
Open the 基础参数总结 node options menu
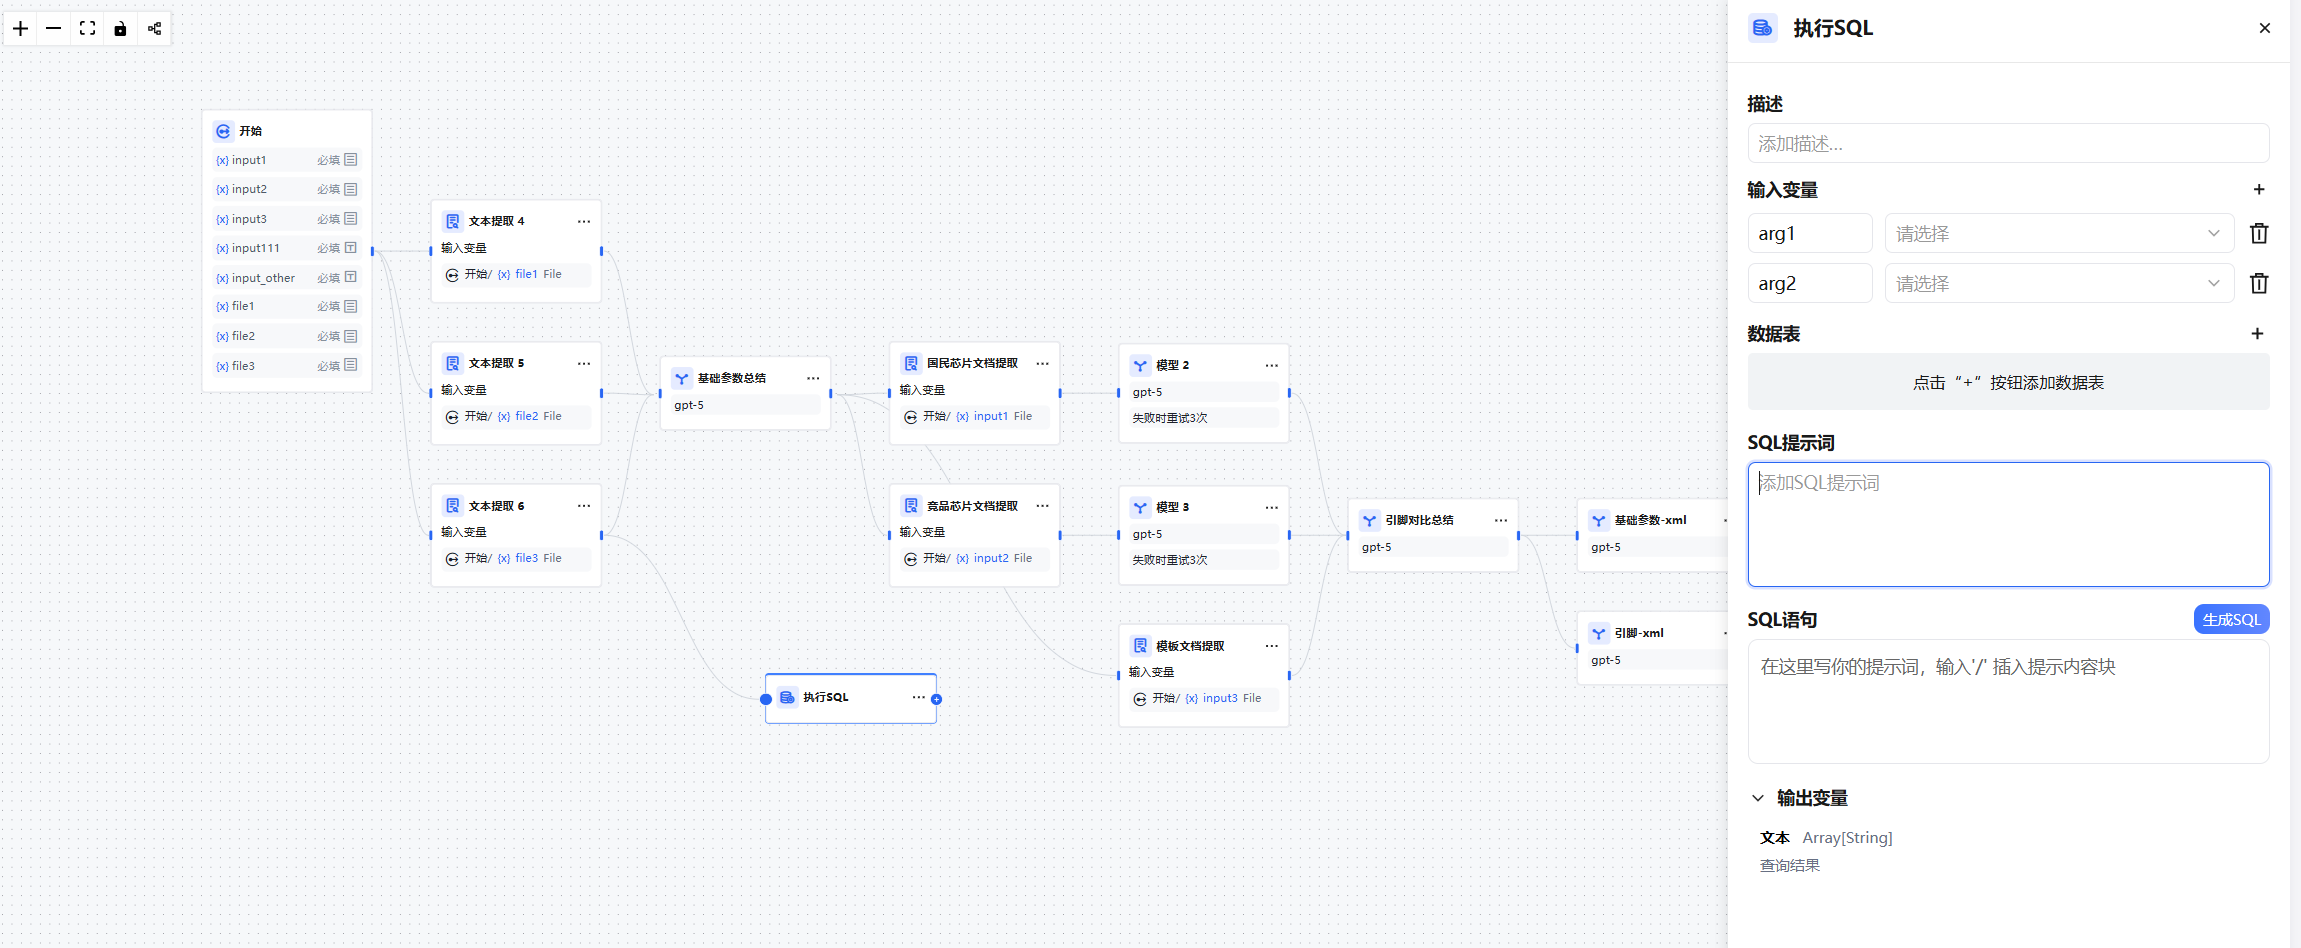tap(813, 378)
